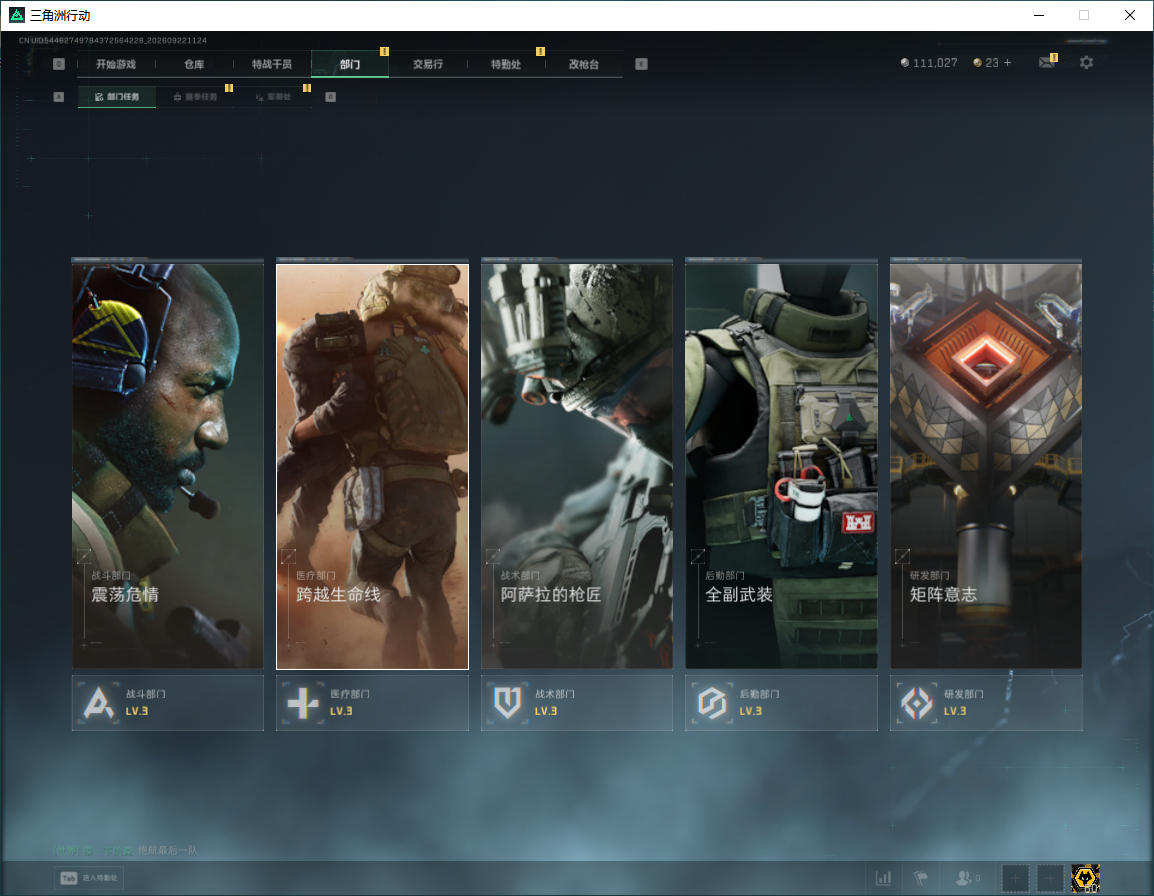Select the 后勤部门 LV.3 level panel

(781, 702)
